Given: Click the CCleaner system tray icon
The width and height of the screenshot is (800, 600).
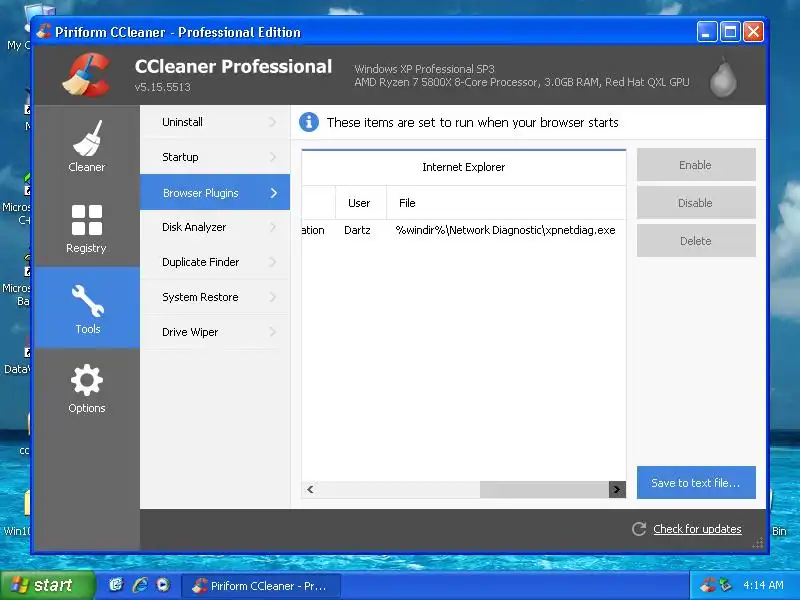Looking at the screenshot, I should 707,585.
